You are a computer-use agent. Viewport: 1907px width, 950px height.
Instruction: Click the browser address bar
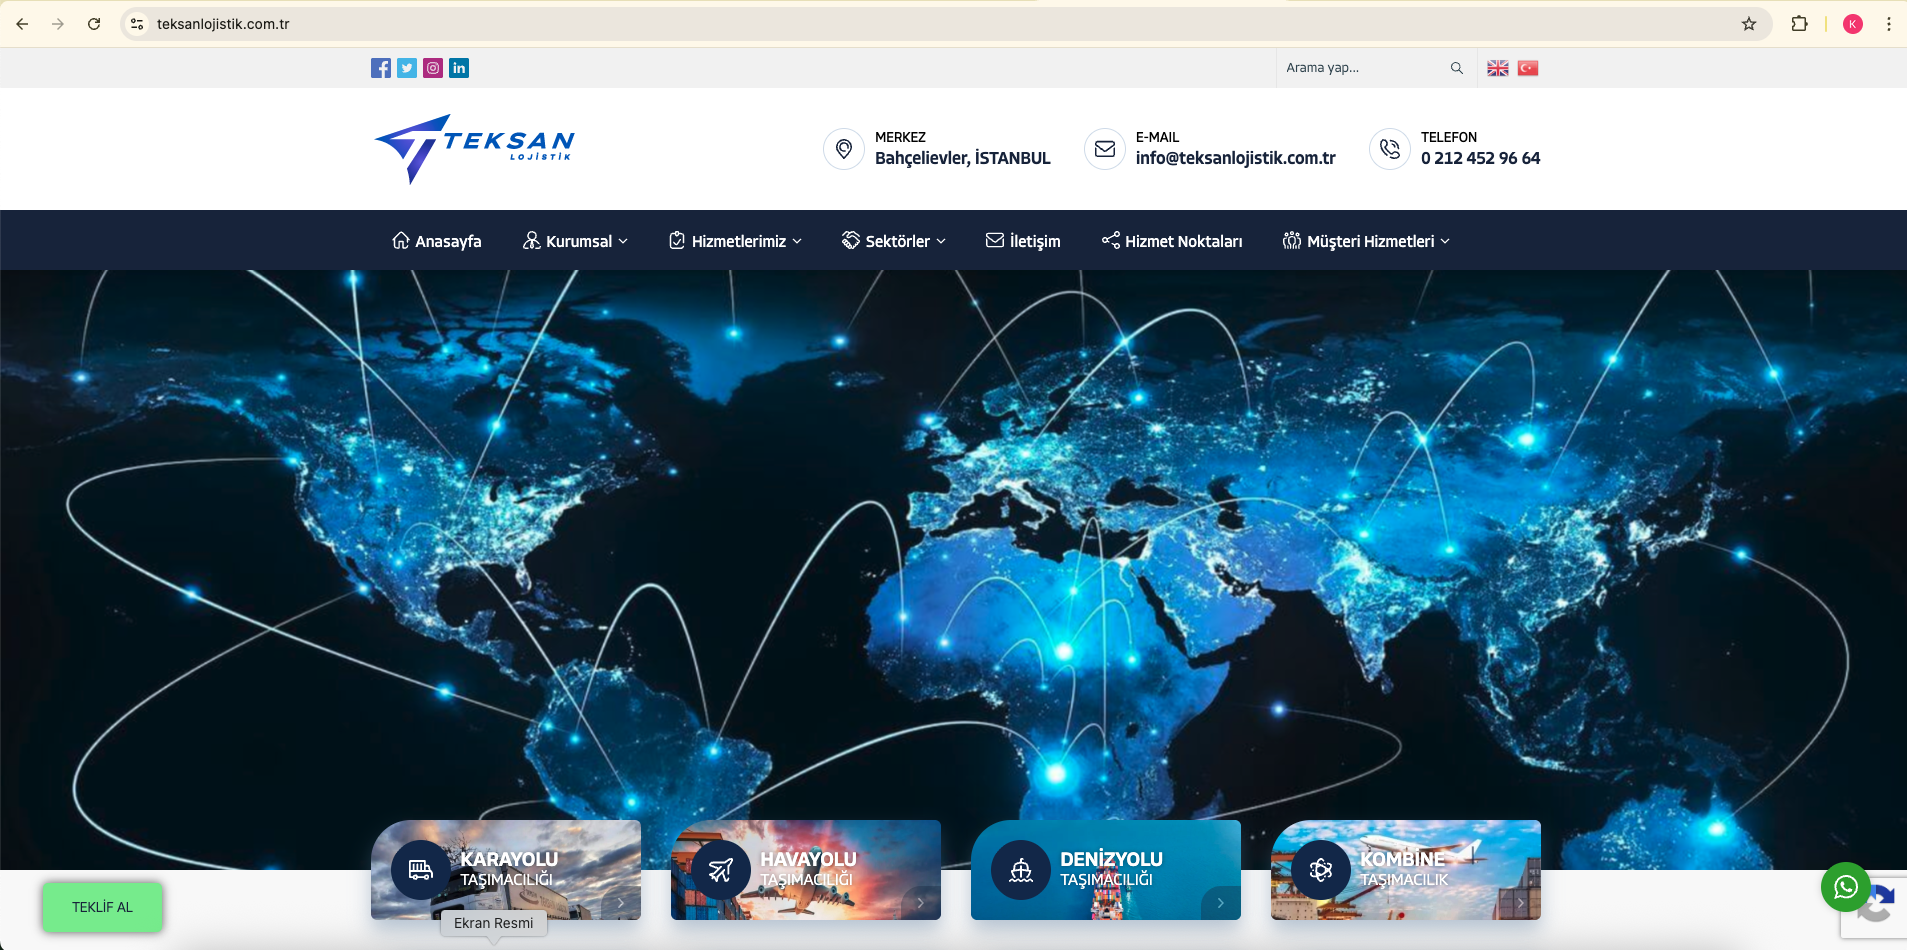(945, 24)
